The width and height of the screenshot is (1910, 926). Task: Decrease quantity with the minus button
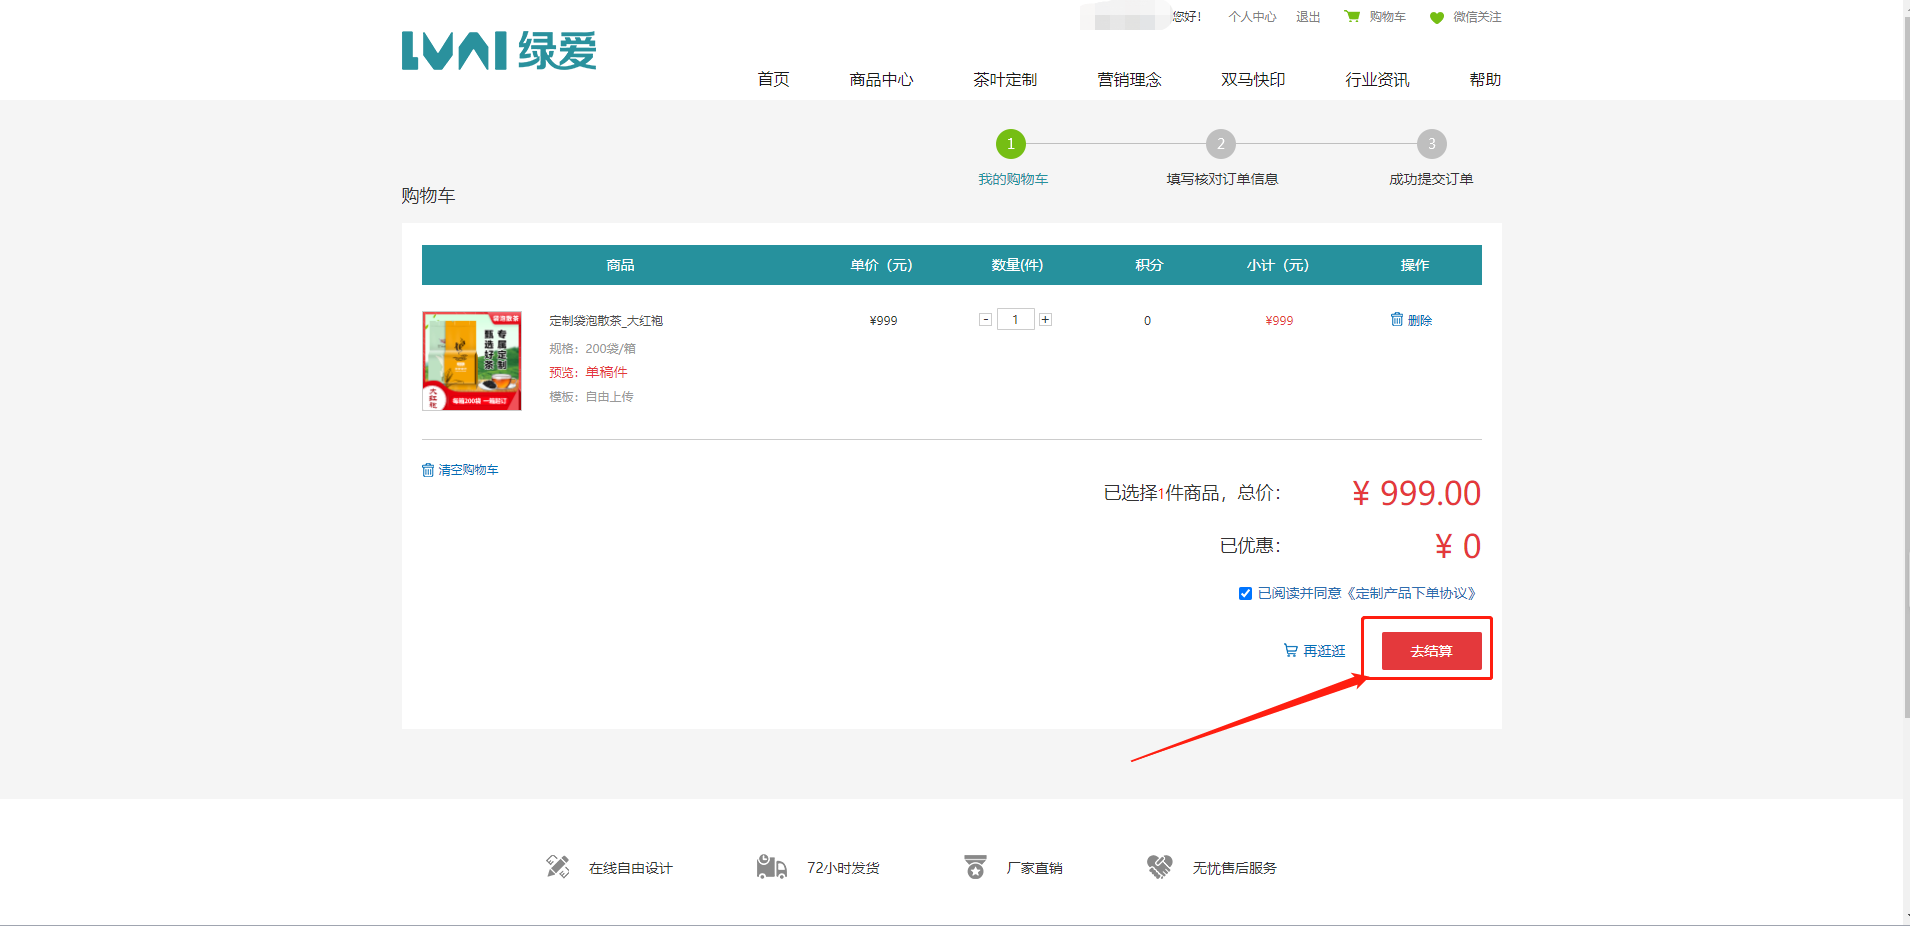tap(985, 320)
